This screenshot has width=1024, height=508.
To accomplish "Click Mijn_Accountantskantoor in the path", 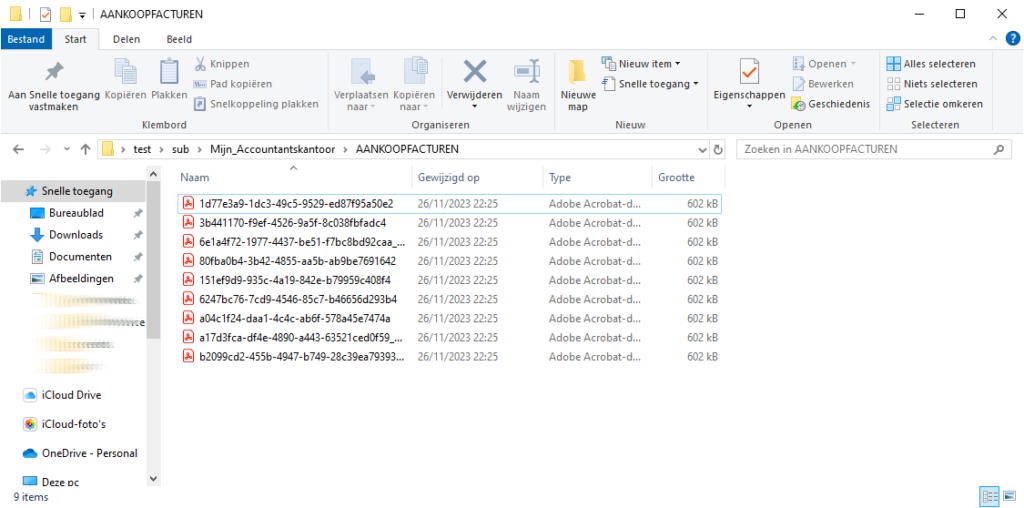I will pos(272,150).
